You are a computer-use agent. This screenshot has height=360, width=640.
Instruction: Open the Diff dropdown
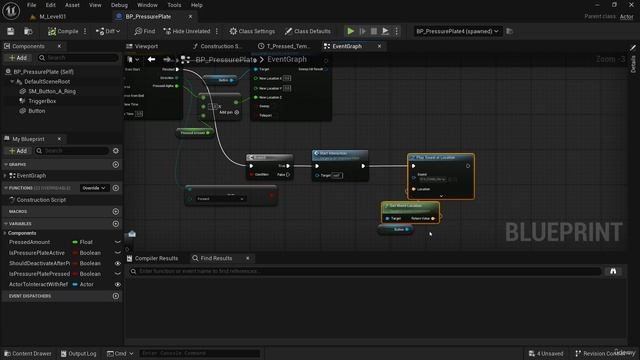[108, 31]
